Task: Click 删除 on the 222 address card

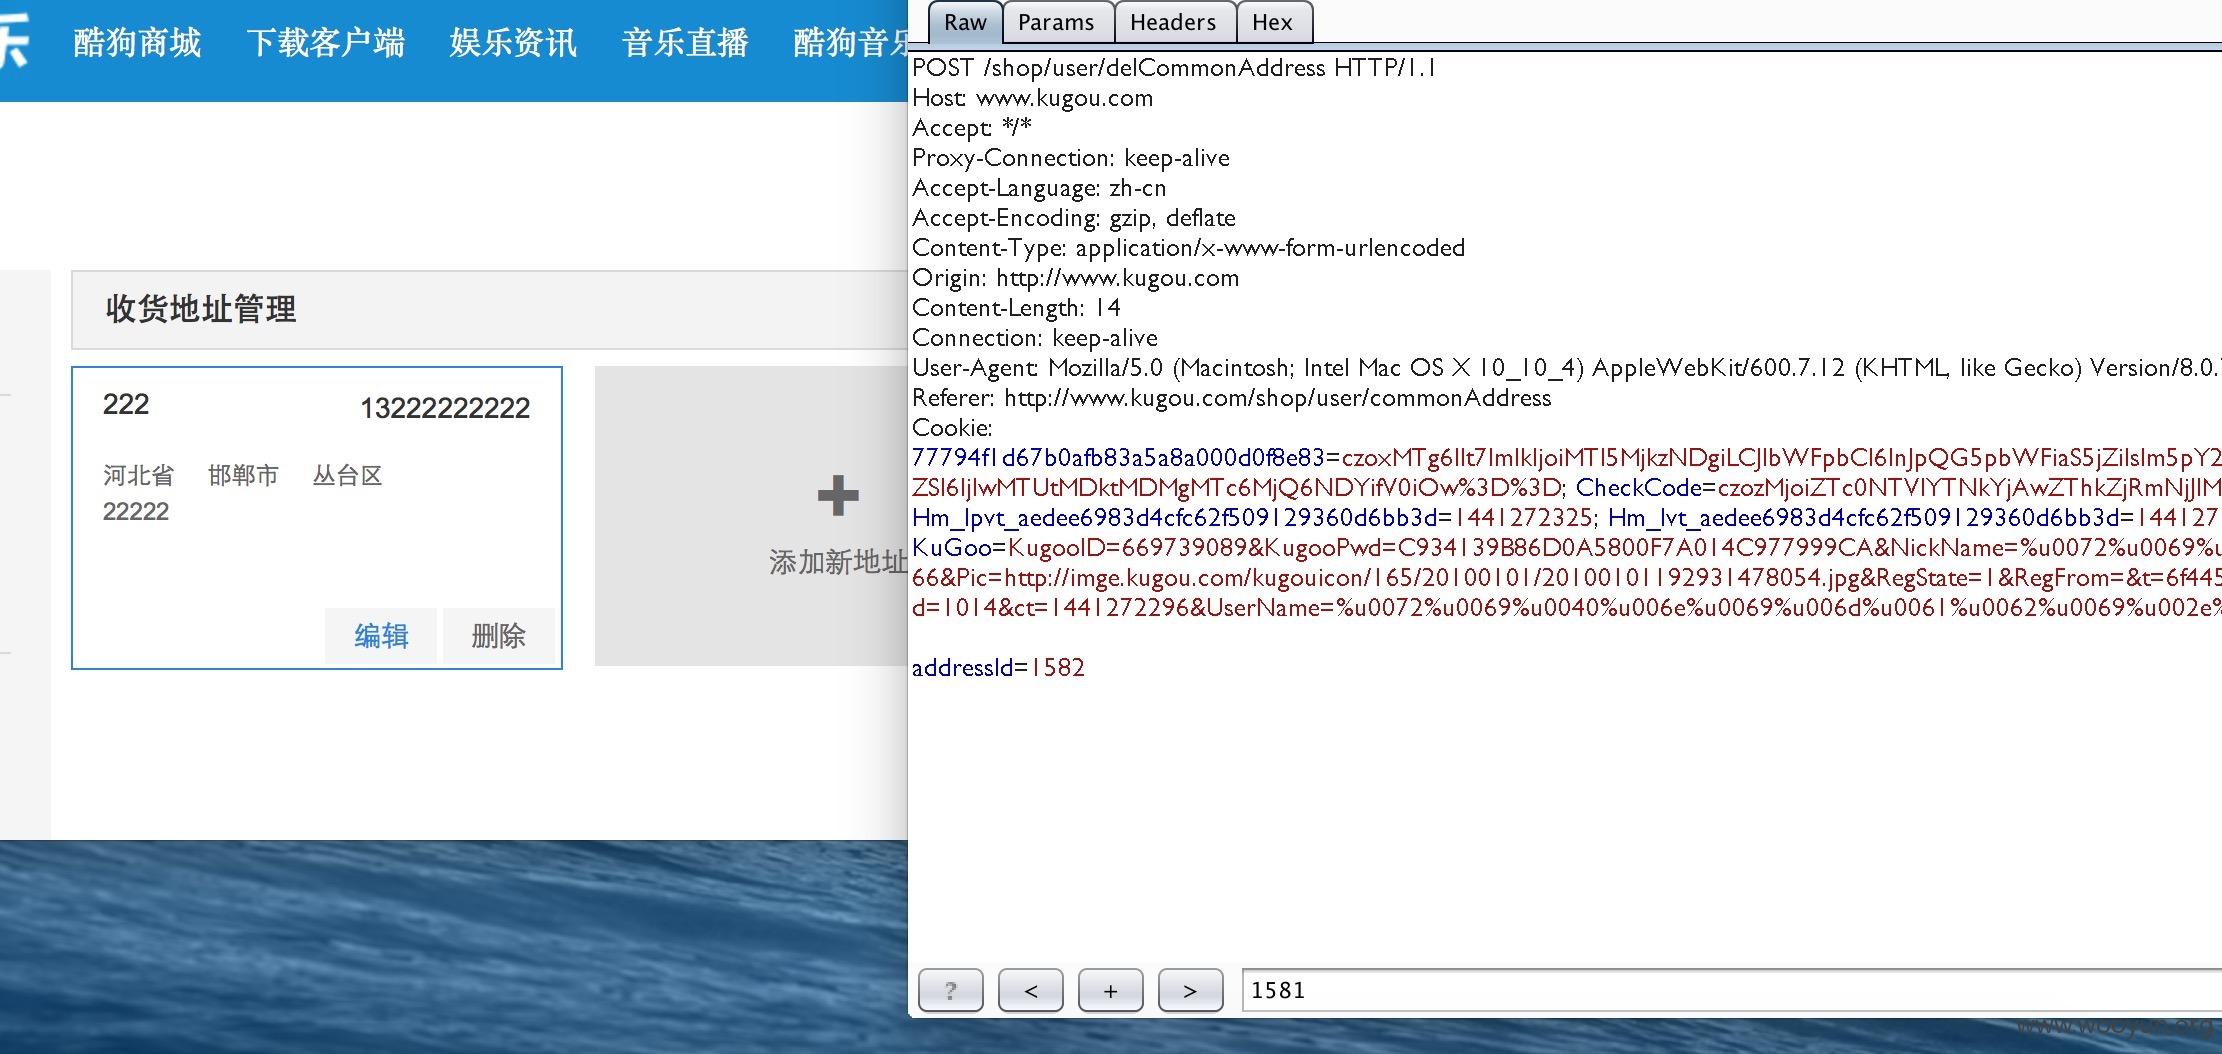Action: tap(498, 636)
